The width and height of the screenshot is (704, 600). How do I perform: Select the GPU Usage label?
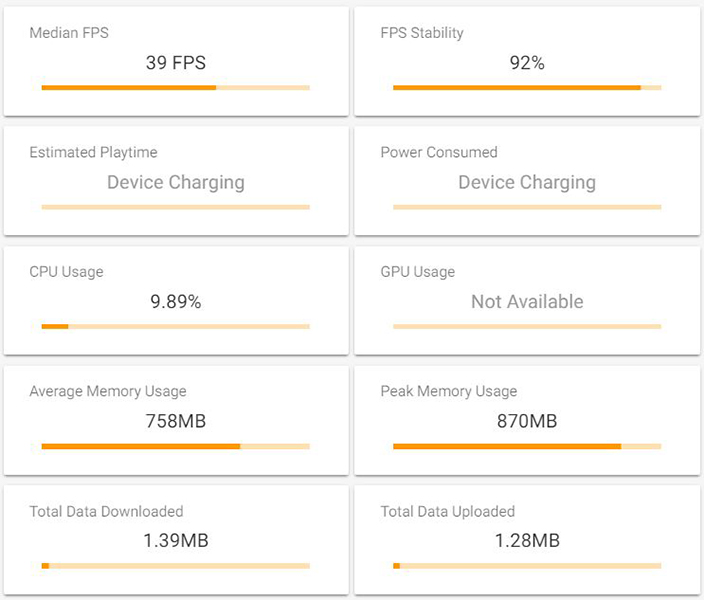pyautogui.click(x=418, y=272)
